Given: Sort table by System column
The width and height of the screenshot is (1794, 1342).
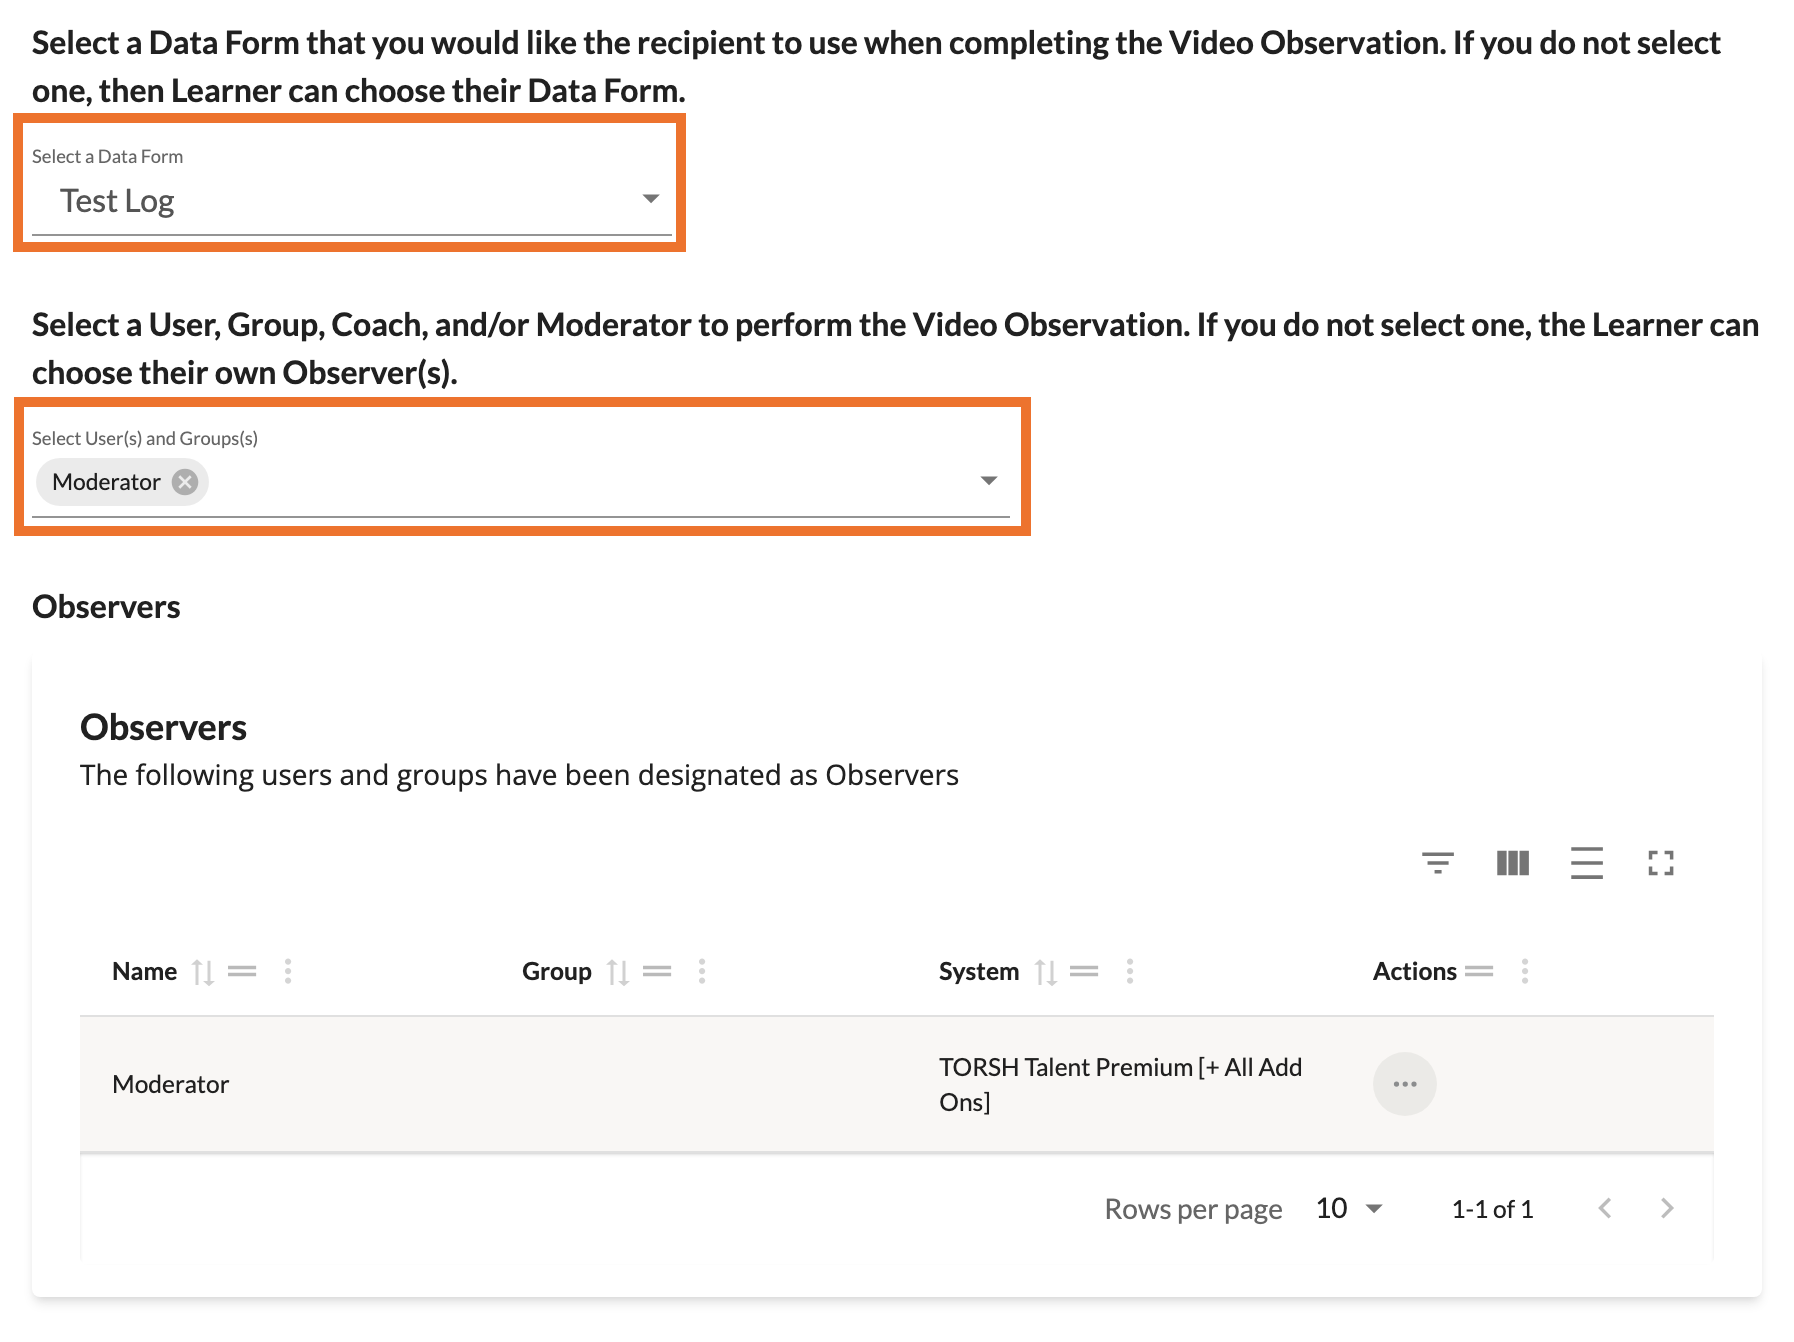Looking at the screenshot, I should (x=1045, y=972).
